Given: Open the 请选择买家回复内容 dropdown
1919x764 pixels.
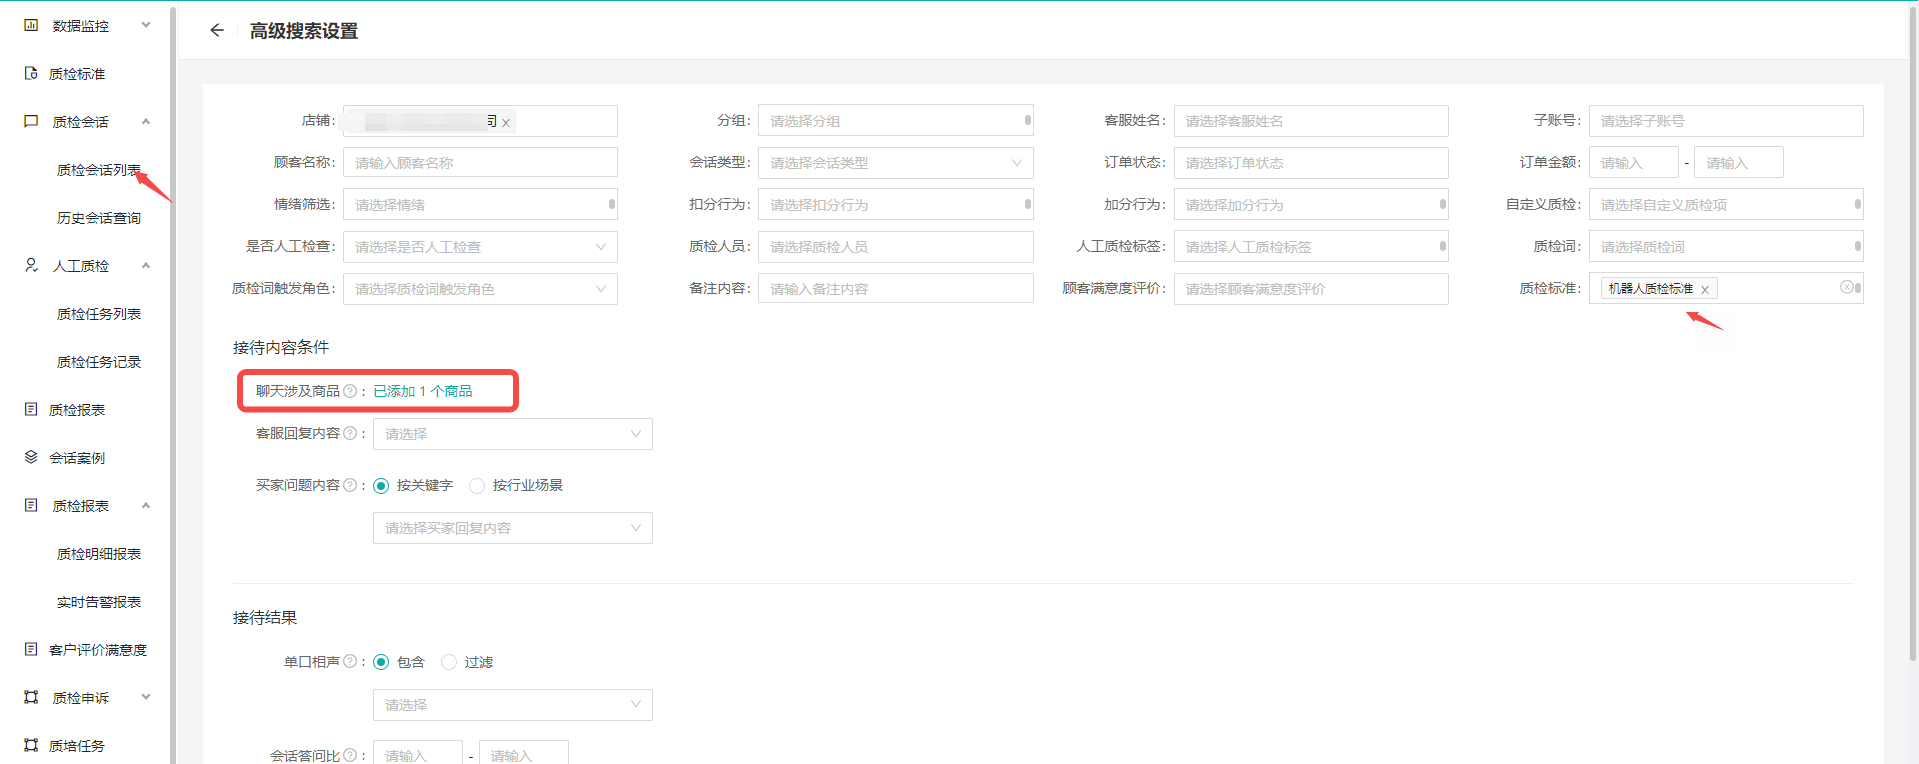Looking at the screenshot, I should [x=513, y=528].
